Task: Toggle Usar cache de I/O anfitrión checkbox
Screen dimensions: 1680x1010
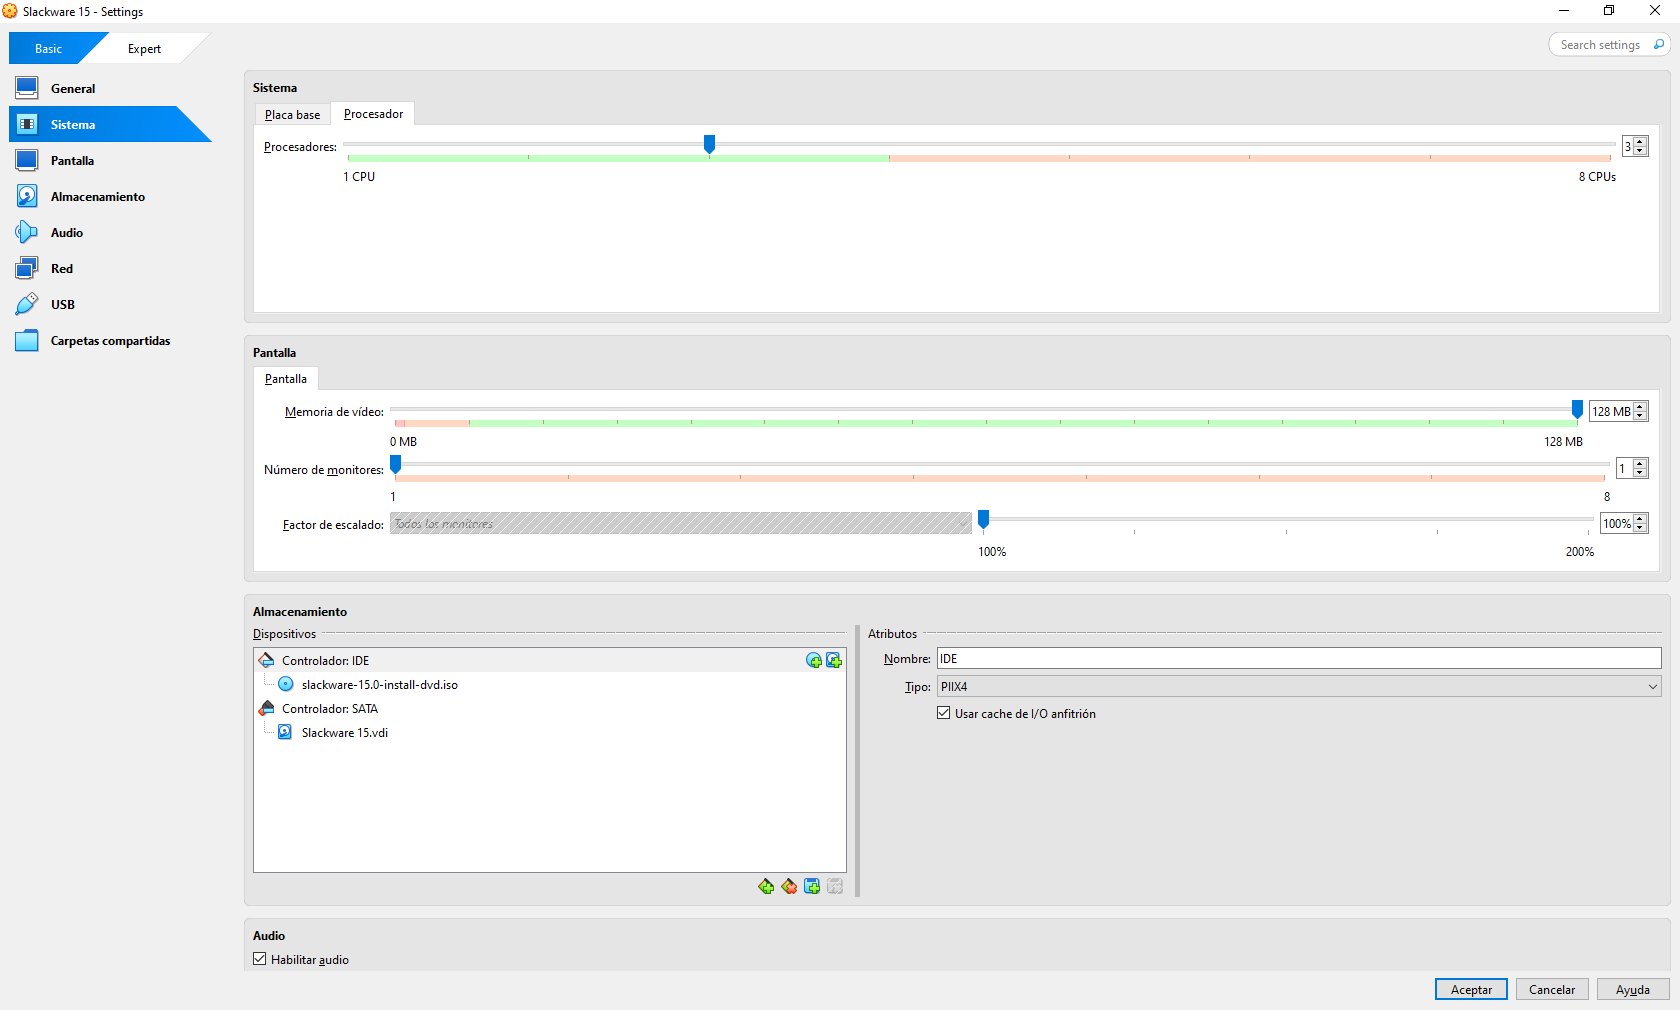Action: [943, 713]
